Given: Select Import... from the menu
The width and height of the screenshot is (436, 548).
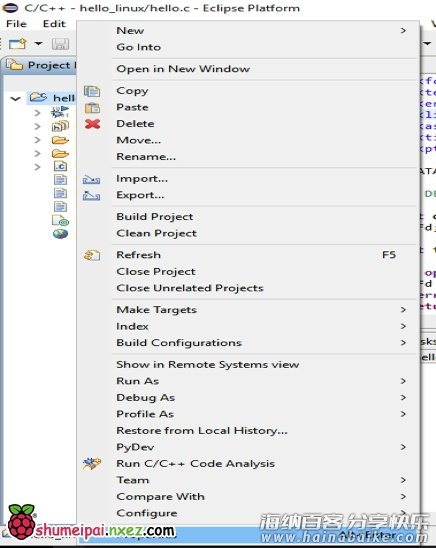Looking at the screenshot, I should tap(248, 179).
